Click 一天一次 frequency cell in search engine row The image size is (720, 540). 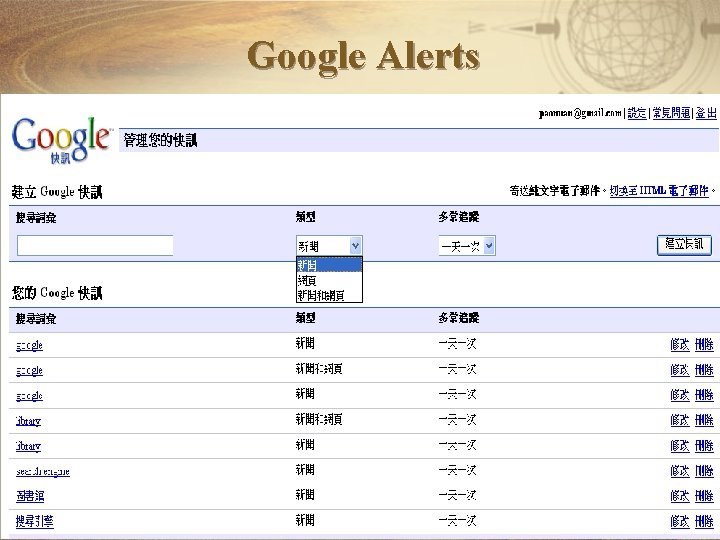tap(457, 470)
